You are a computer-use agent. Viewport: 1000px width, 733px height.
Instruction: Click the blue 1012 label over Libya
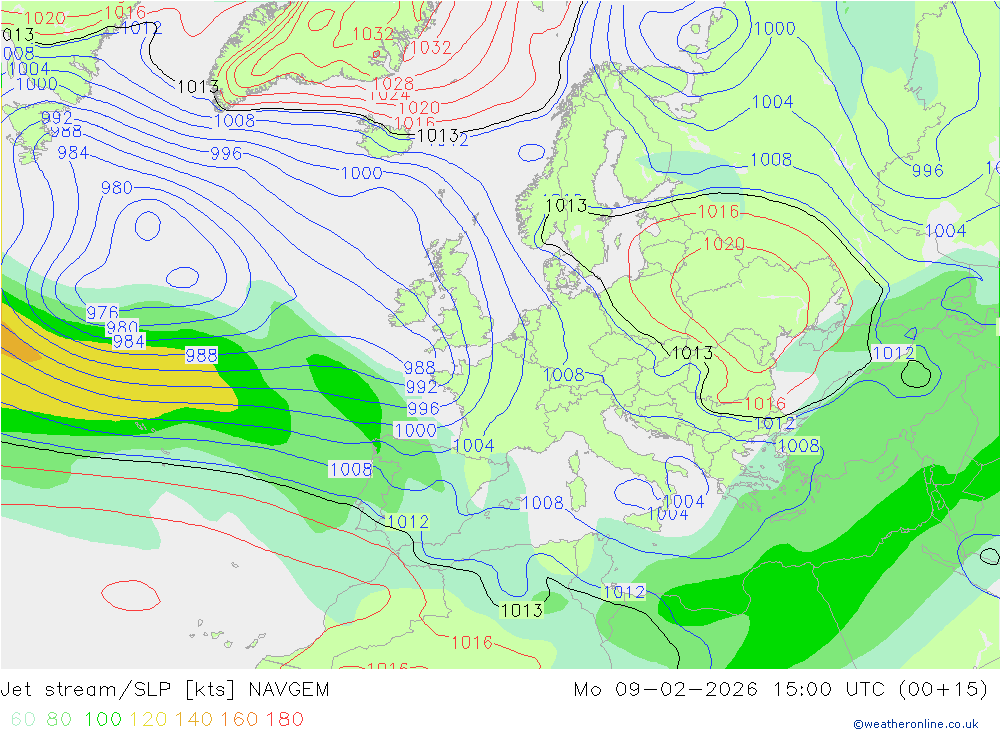point(624,592)
